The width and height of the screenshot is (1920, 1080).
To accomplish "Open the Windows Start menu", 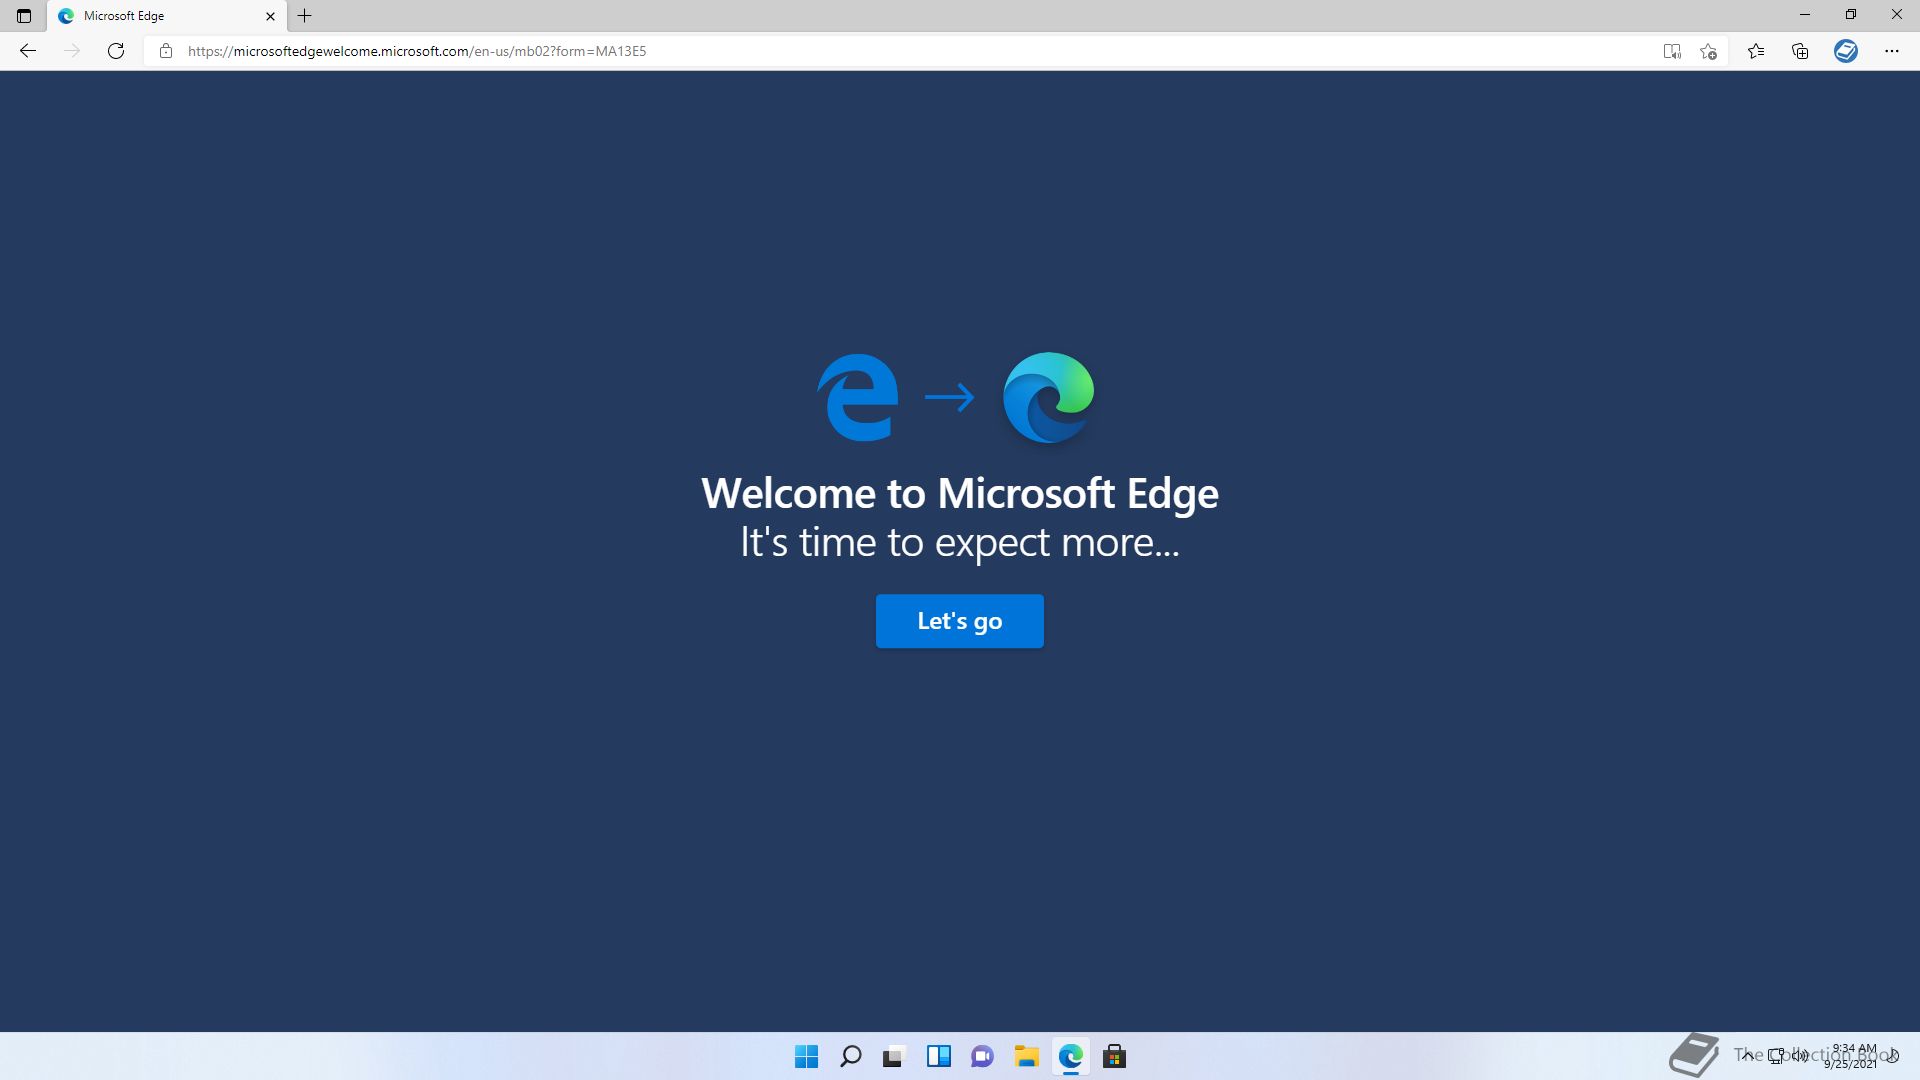I will tap(806, 1057).
